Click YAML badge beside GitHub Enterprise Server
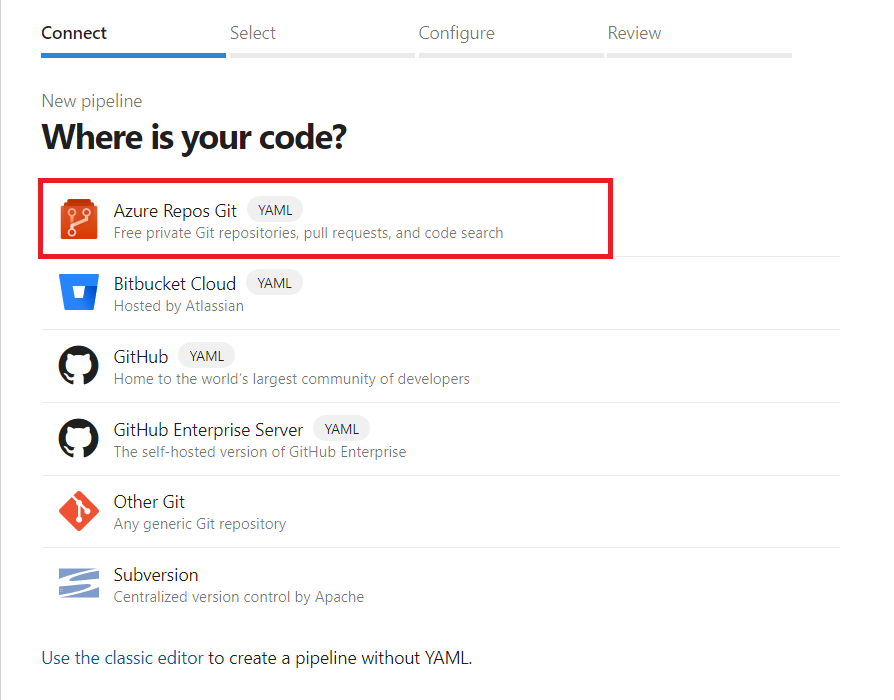This screenshot has height=700, width=894. (x=341, y=429)
